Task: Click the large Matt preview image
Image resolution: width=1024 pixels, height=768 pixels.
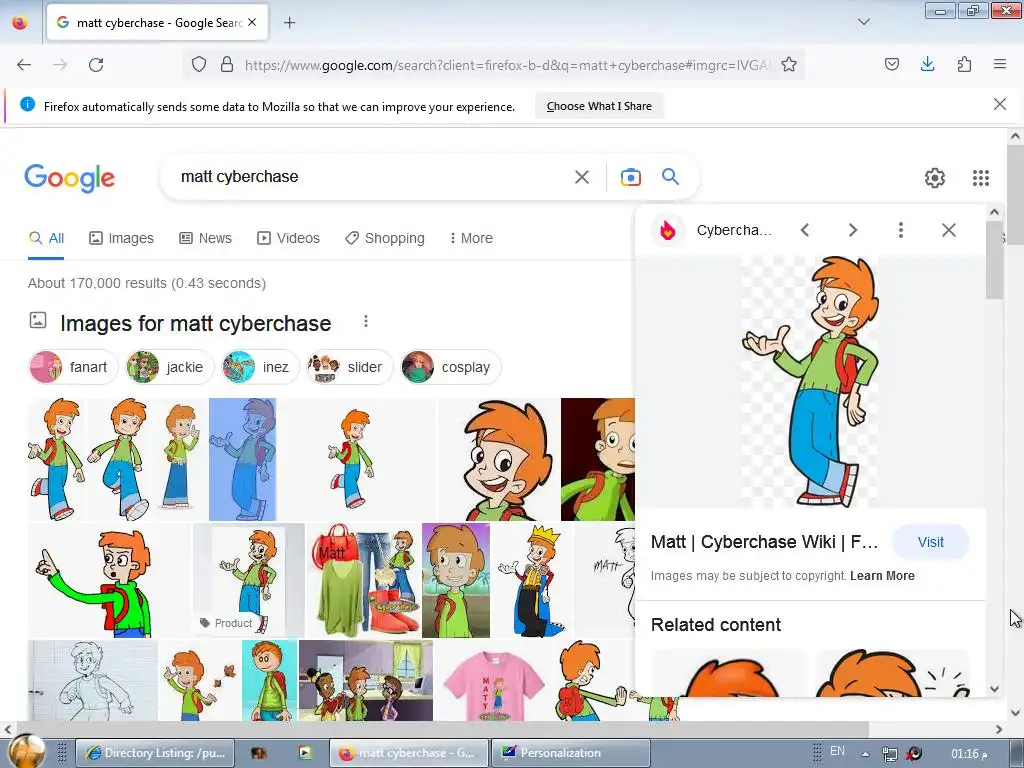Action: pyautogui.click(x=810, y=381)
